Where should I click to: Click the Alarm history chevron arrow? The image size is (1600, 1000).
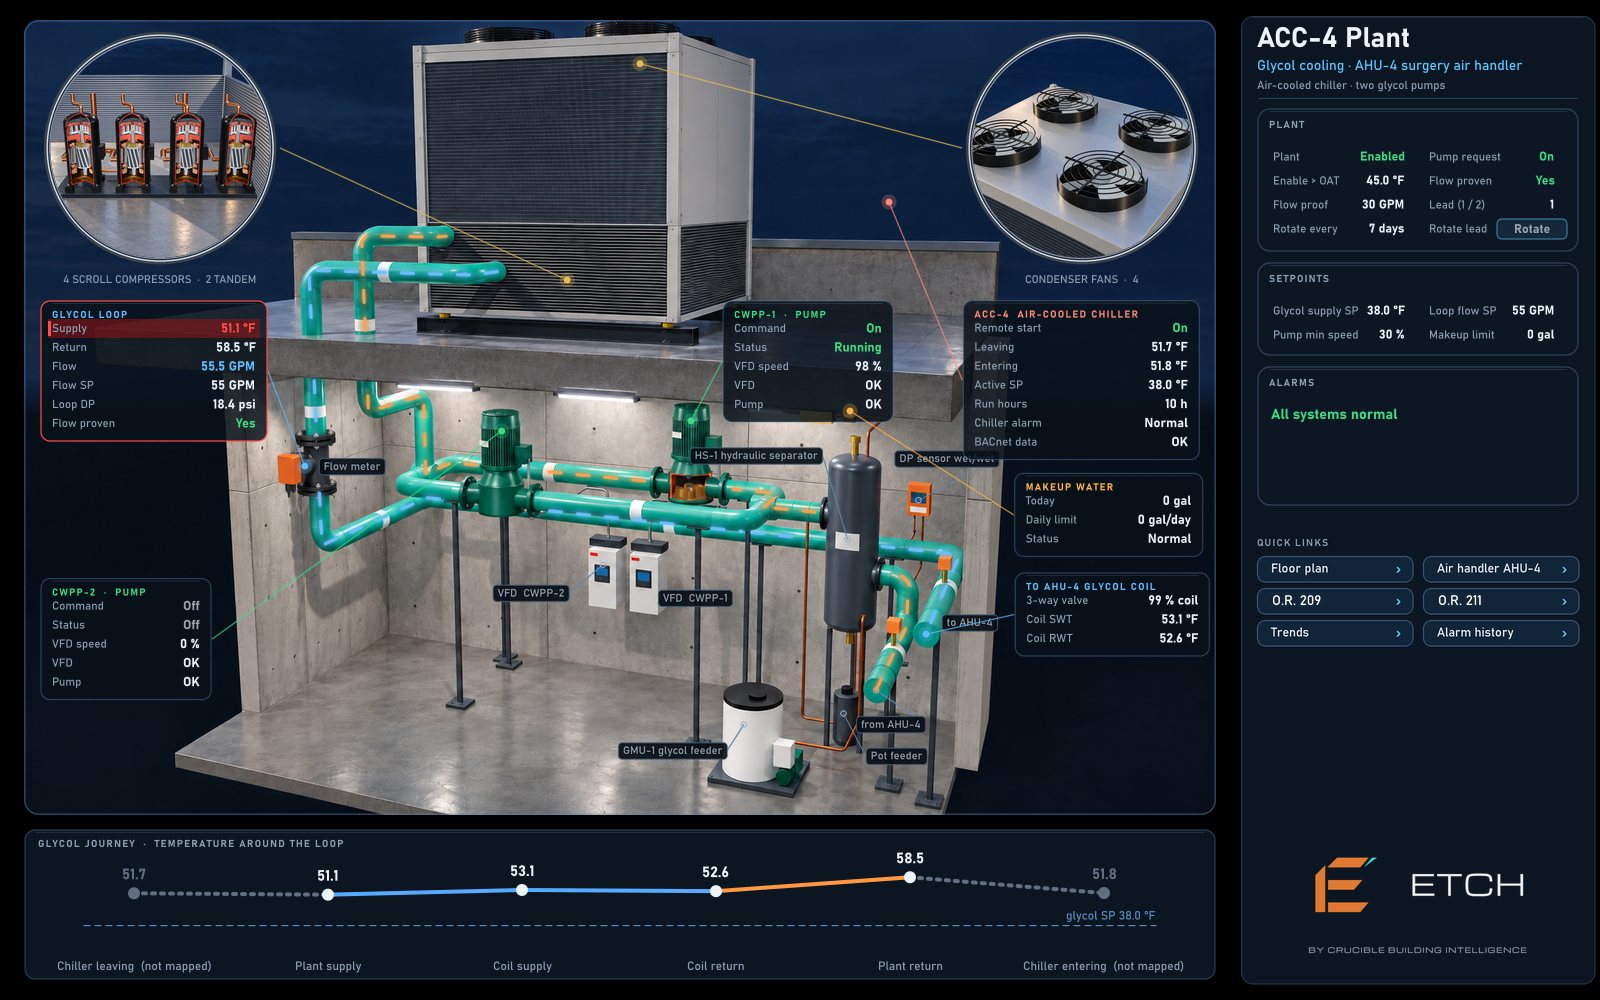pos(1564,634)
